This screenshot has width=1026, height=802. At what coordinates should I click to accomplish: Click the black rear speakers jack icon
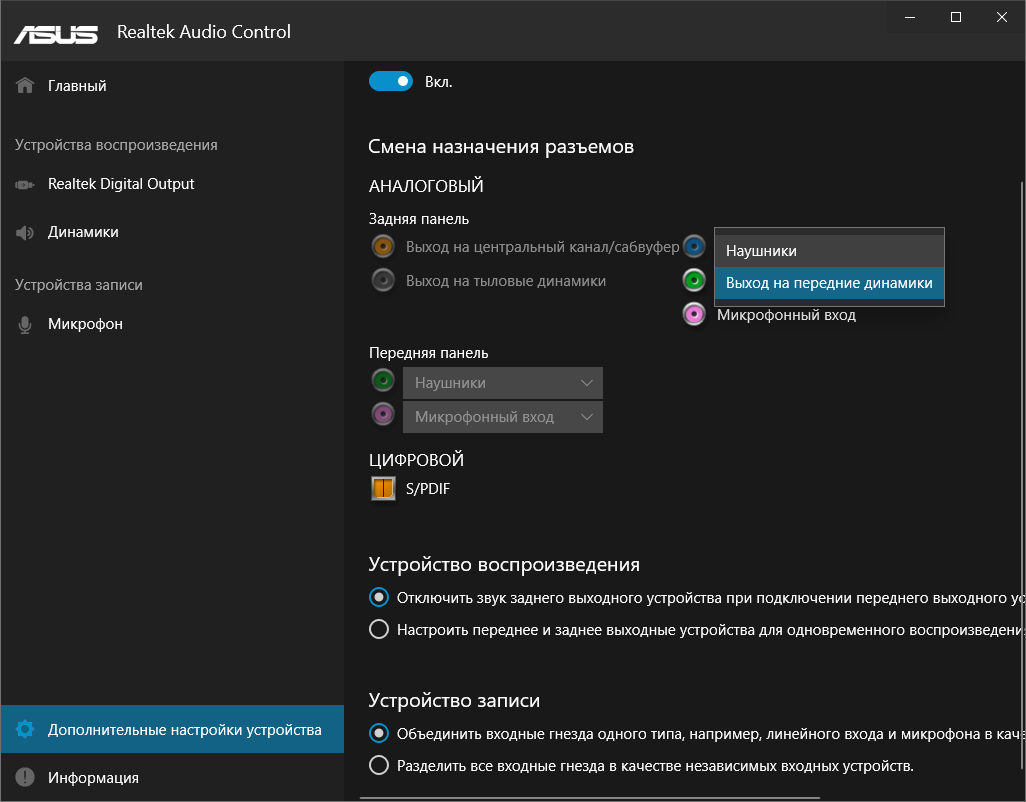pyautogui.click(x=382, y=281)
